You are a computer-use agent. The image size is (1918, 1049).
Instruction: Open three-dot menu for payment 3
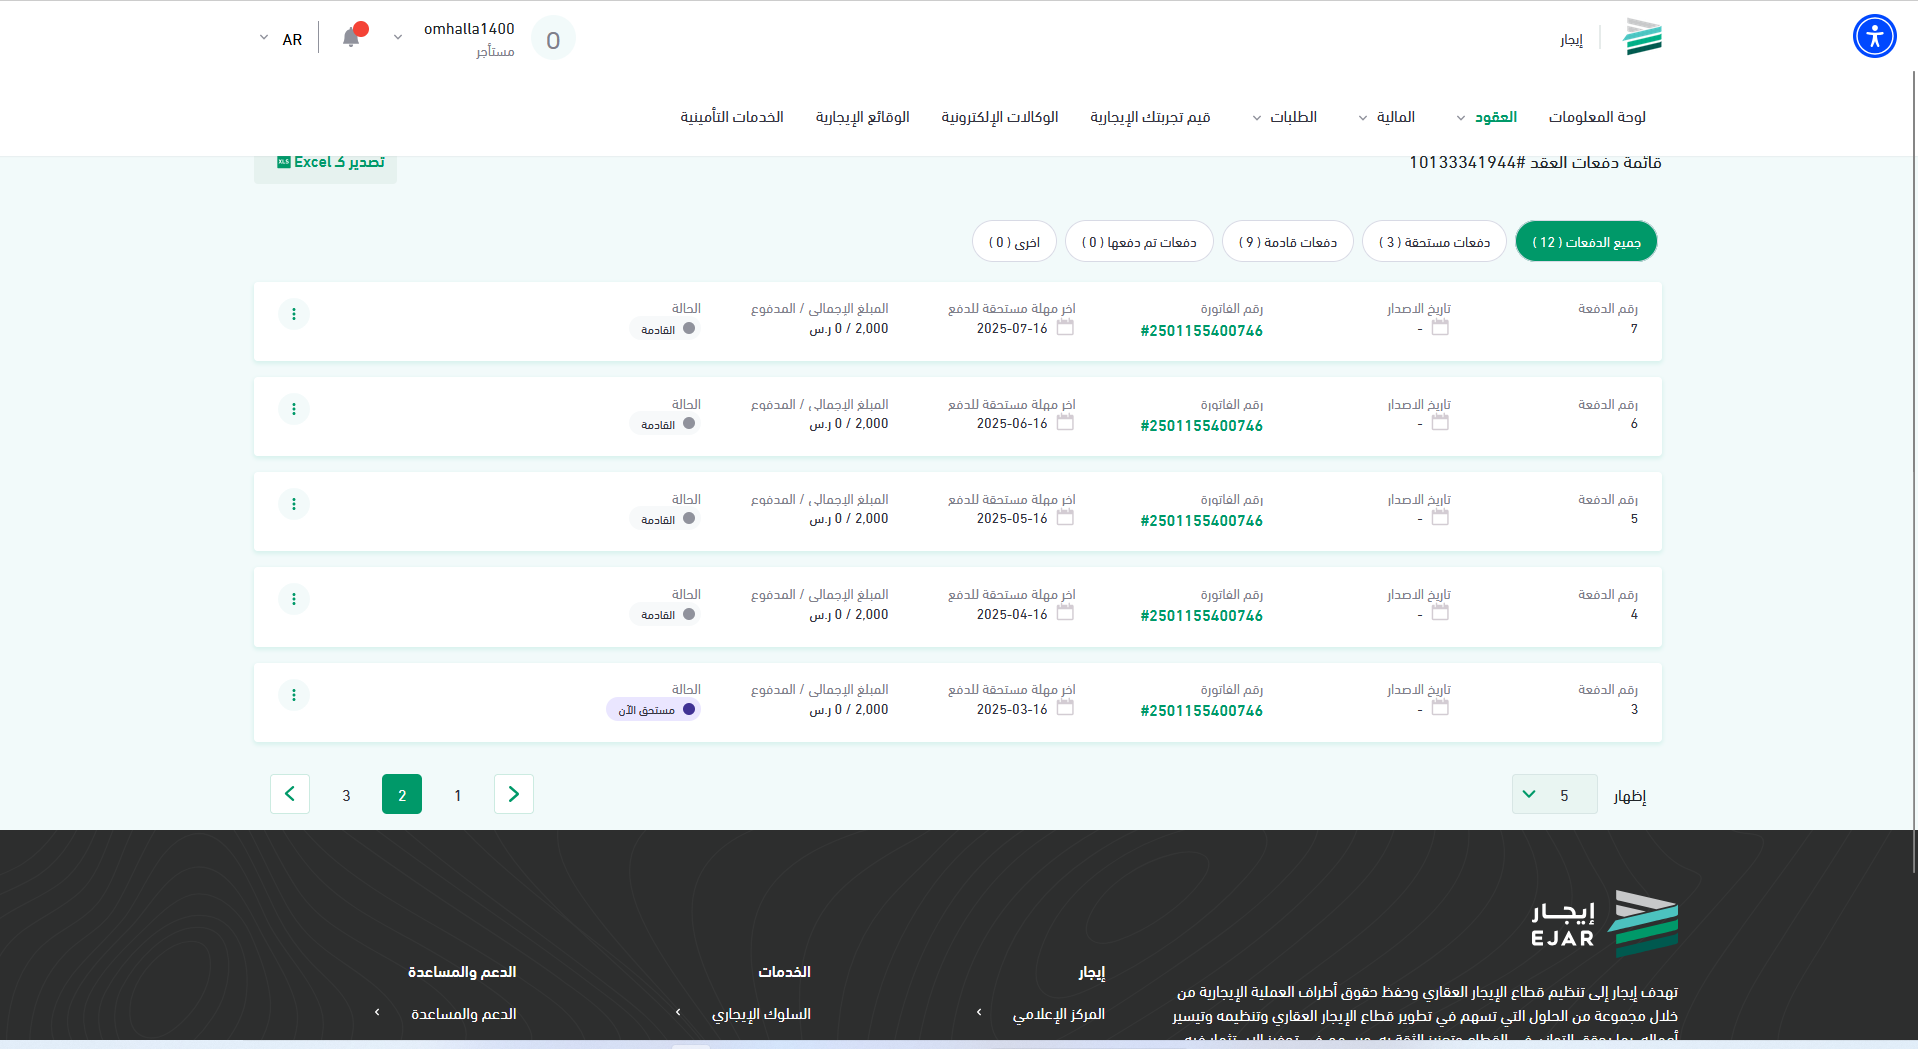tap(294, 695)
